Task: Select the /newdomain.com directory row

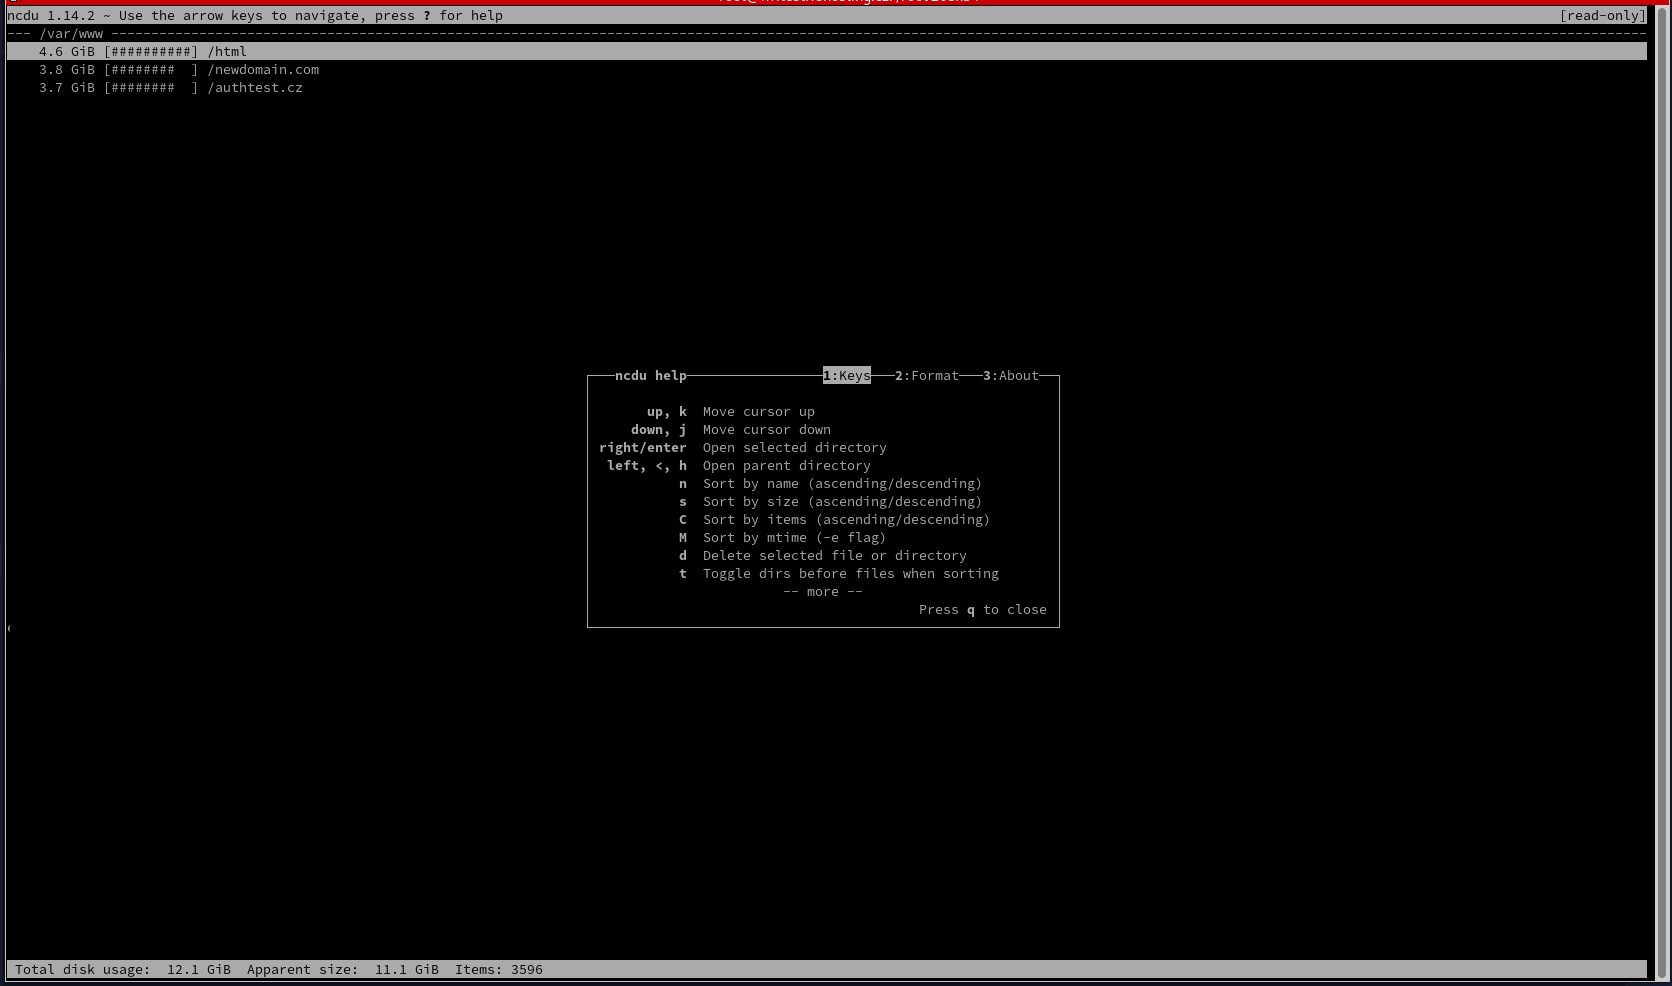Action: point(827,69)
